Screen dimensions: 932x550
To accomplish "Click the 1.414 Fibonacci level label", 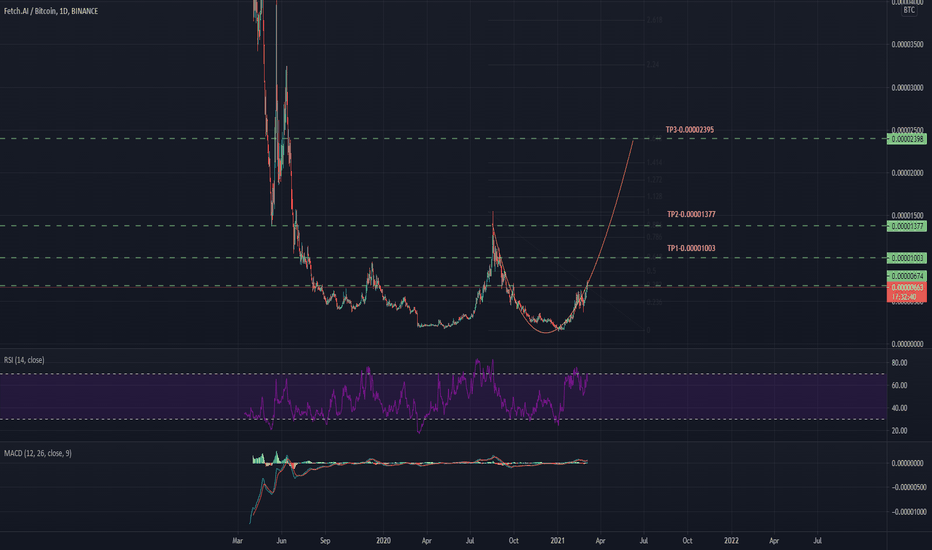I will [654, 162].
